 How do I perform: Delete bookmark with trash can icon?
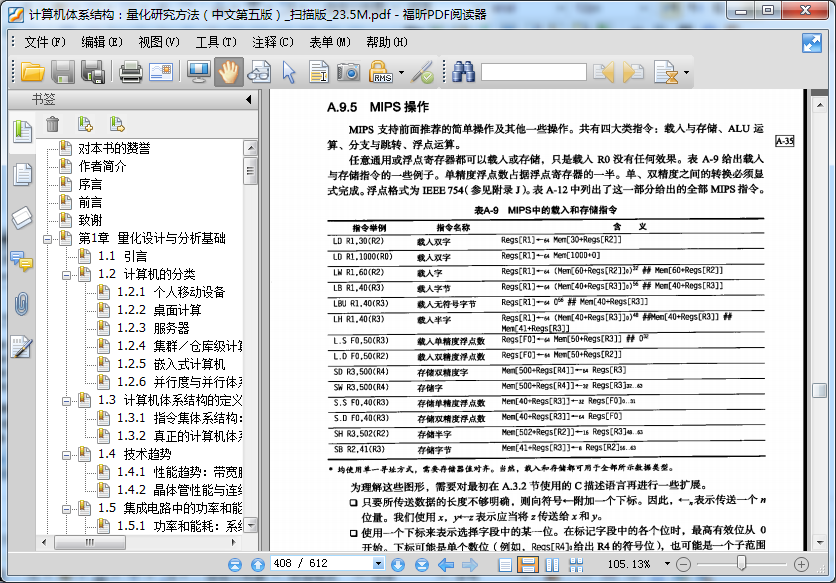pos(52,124)
